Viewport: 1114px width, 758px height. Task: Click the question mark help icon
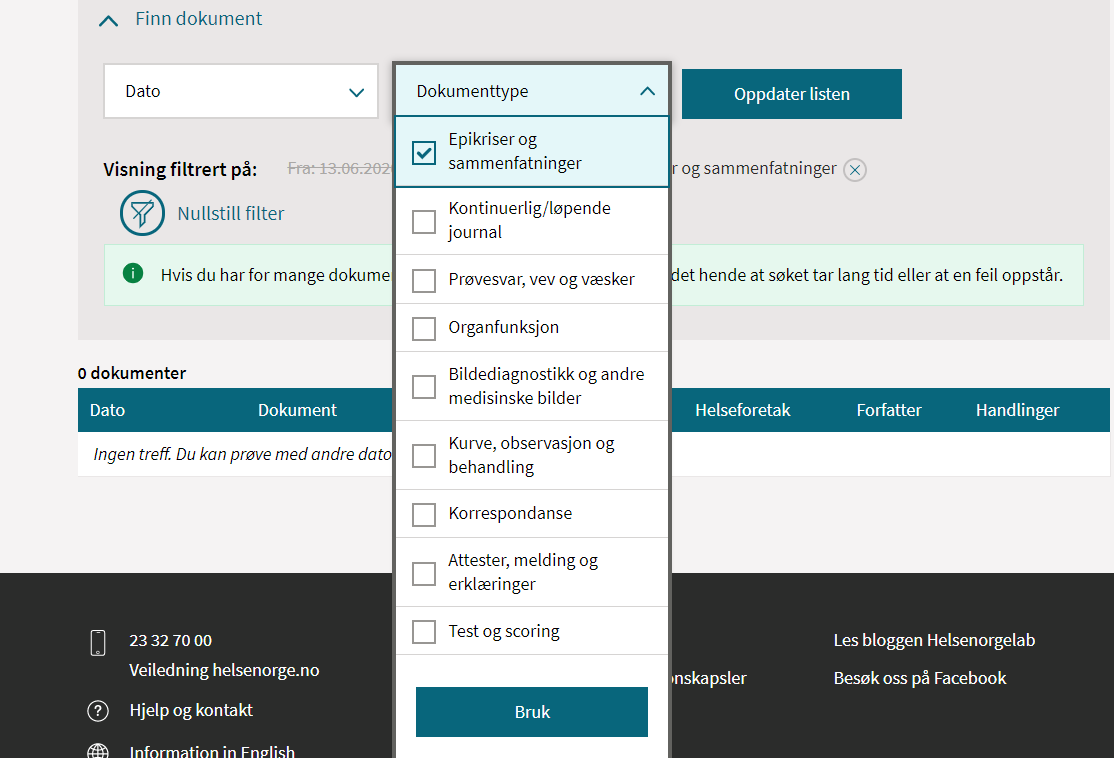click(98, 710)
